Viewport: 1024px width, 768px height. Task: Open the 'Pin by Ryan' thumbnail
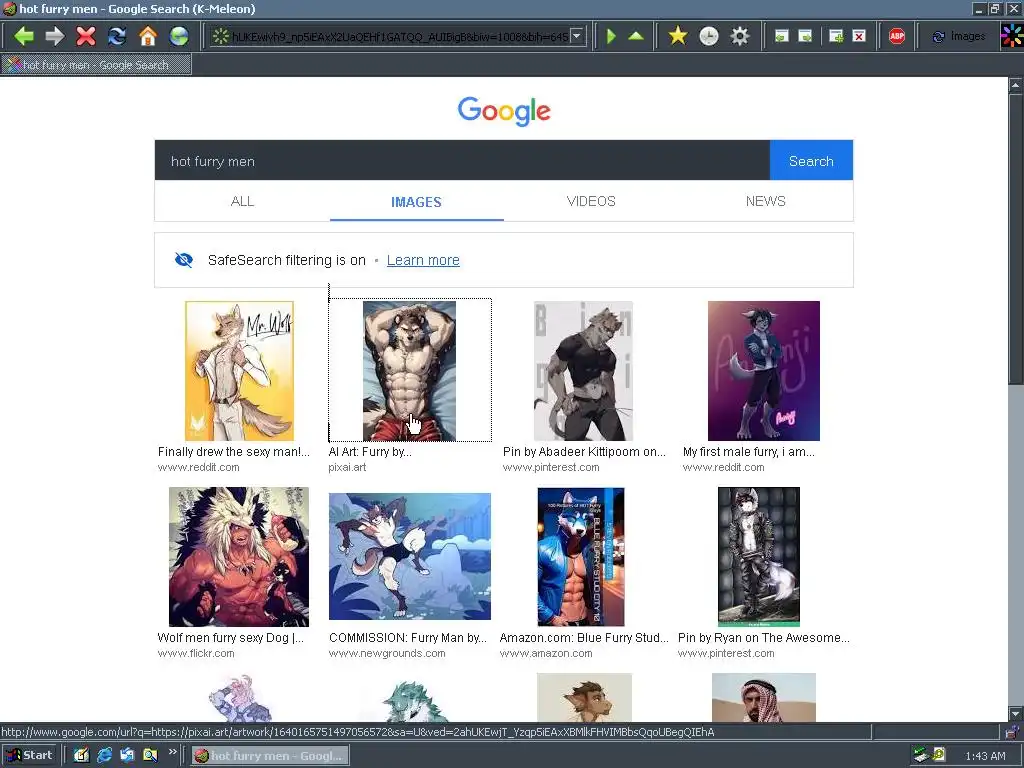[x=759, y=556]
